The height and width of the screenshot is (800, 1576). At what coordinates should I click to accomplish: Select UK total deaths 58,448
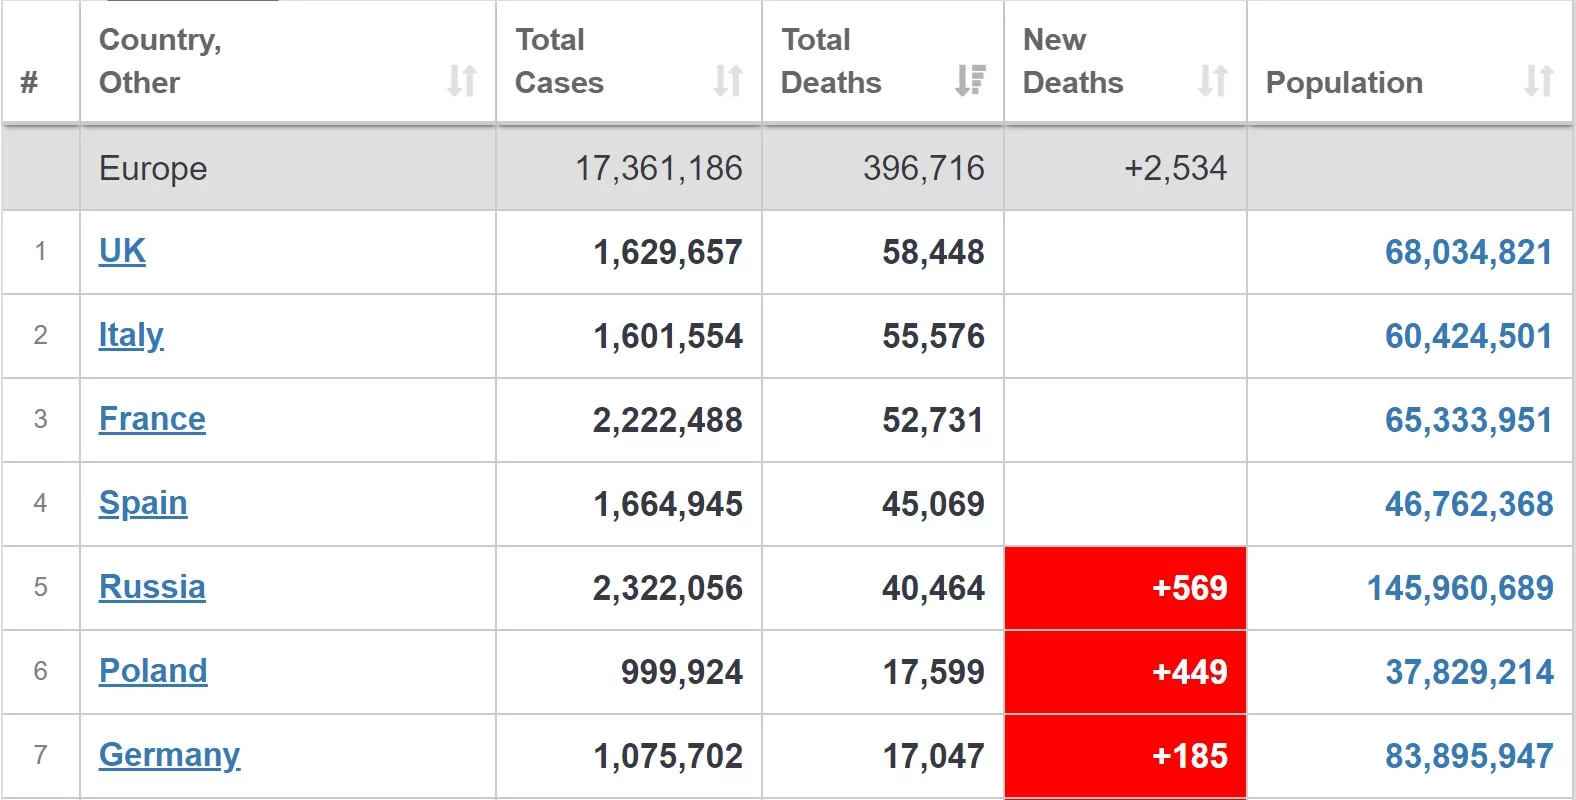(933, 252)
